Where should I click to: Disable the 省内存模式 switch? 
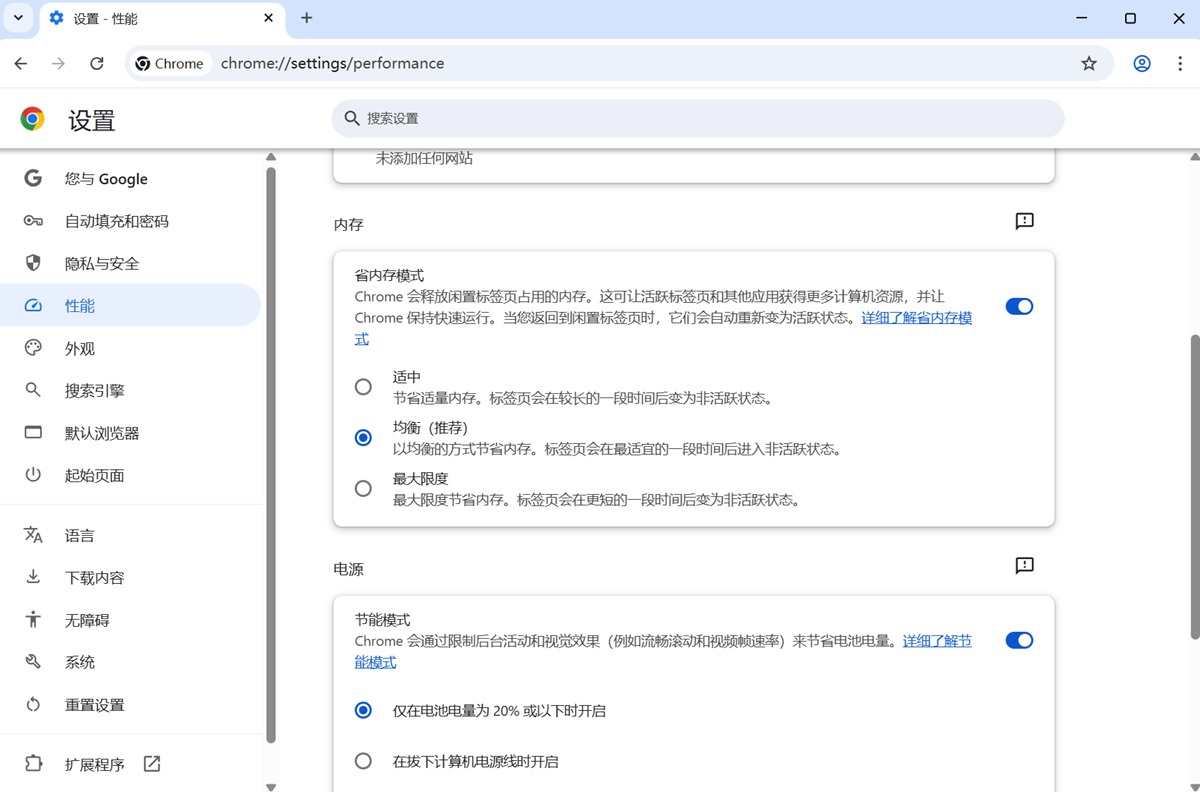click(x=1018, y=306)
